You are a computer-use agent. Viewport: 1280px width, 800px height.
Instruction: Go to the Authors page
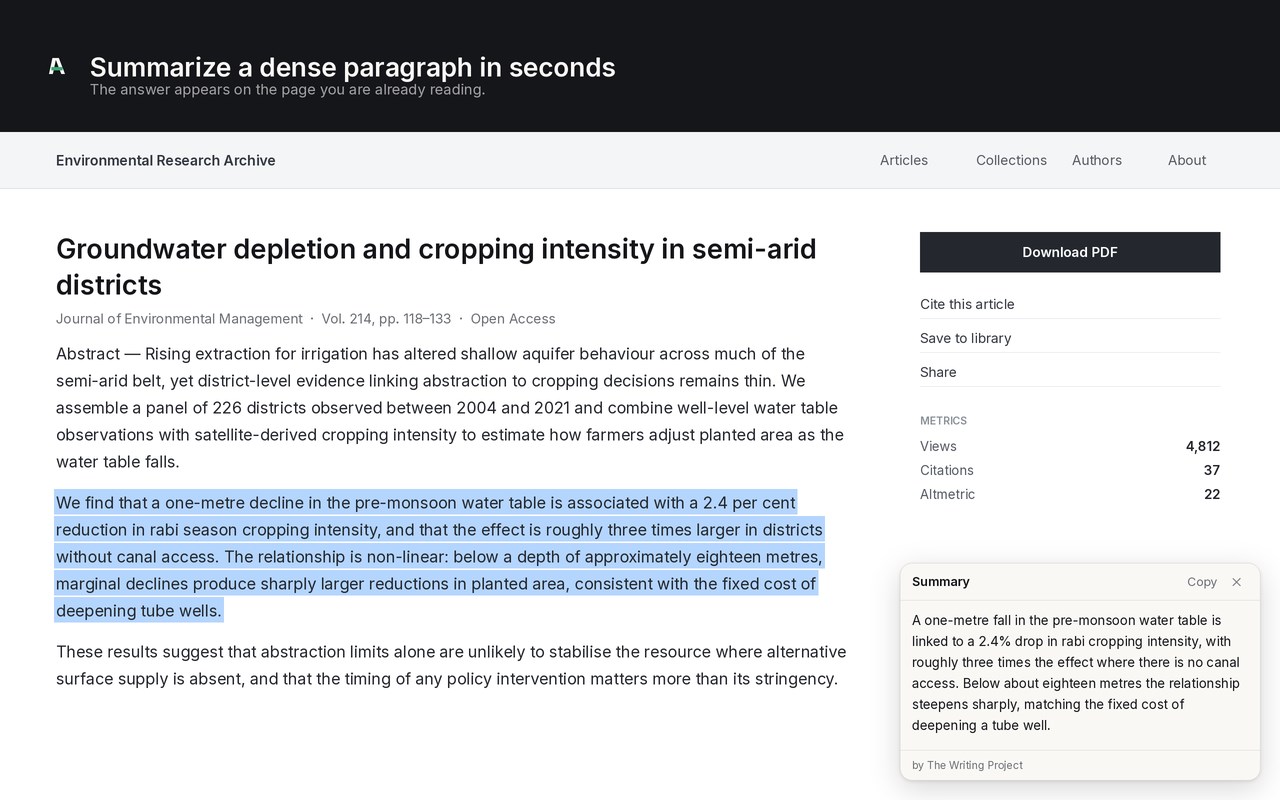tap(1097, 160)
